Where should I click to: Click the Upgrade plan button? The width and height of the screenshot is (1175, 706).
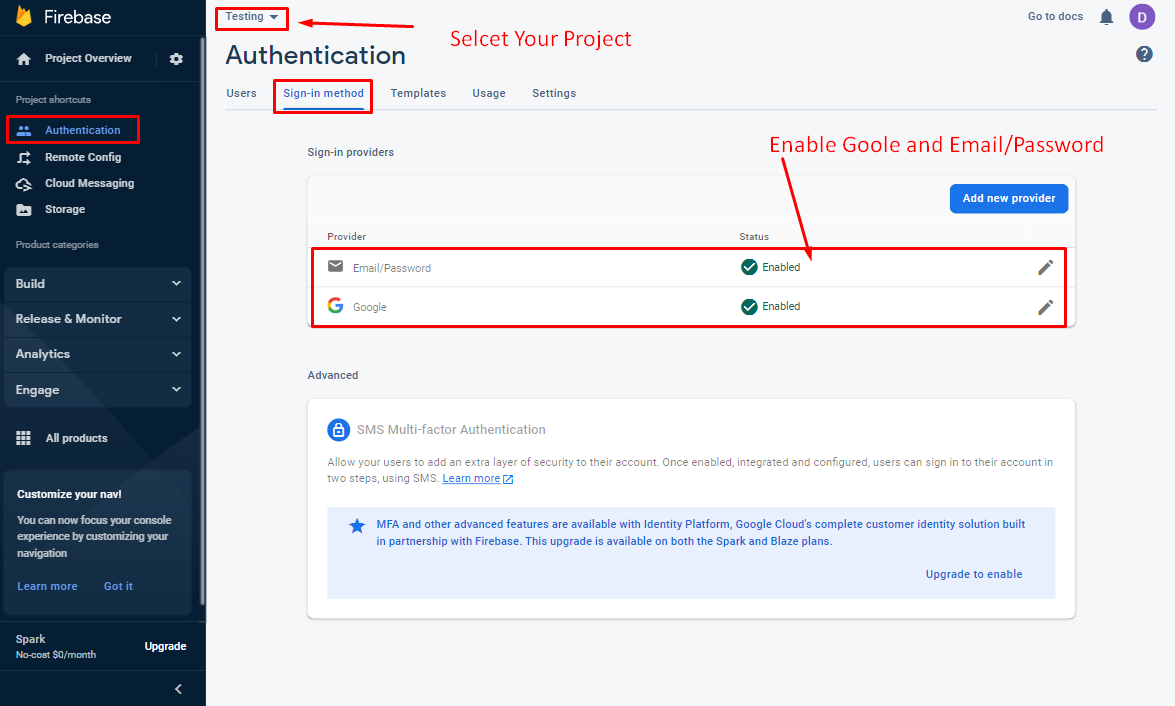166,646
